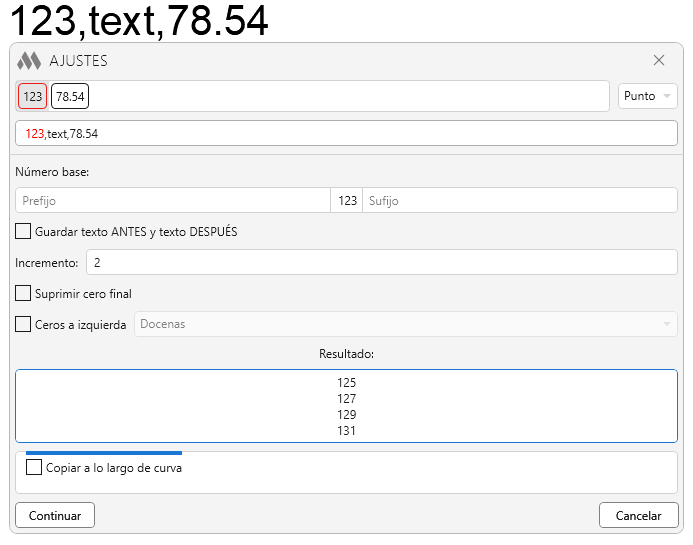The image size is (693, 545).
Task: Close the AJUSTES dialog with X
Action: coord(659,60)
